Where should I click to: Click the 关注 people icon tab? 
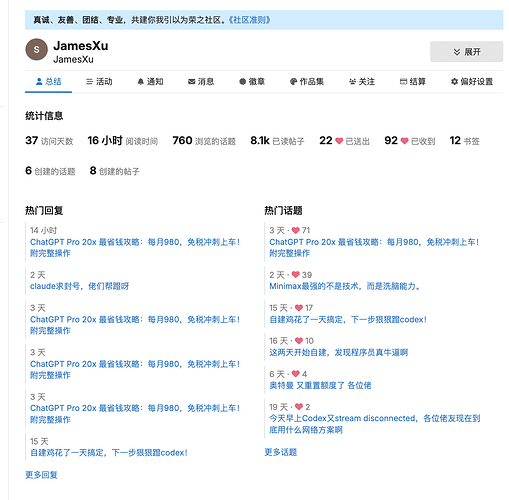click(362, 82)
